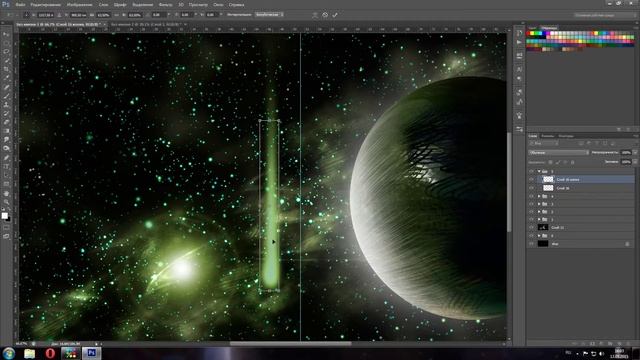Select the Pen tool

(6, 158)
